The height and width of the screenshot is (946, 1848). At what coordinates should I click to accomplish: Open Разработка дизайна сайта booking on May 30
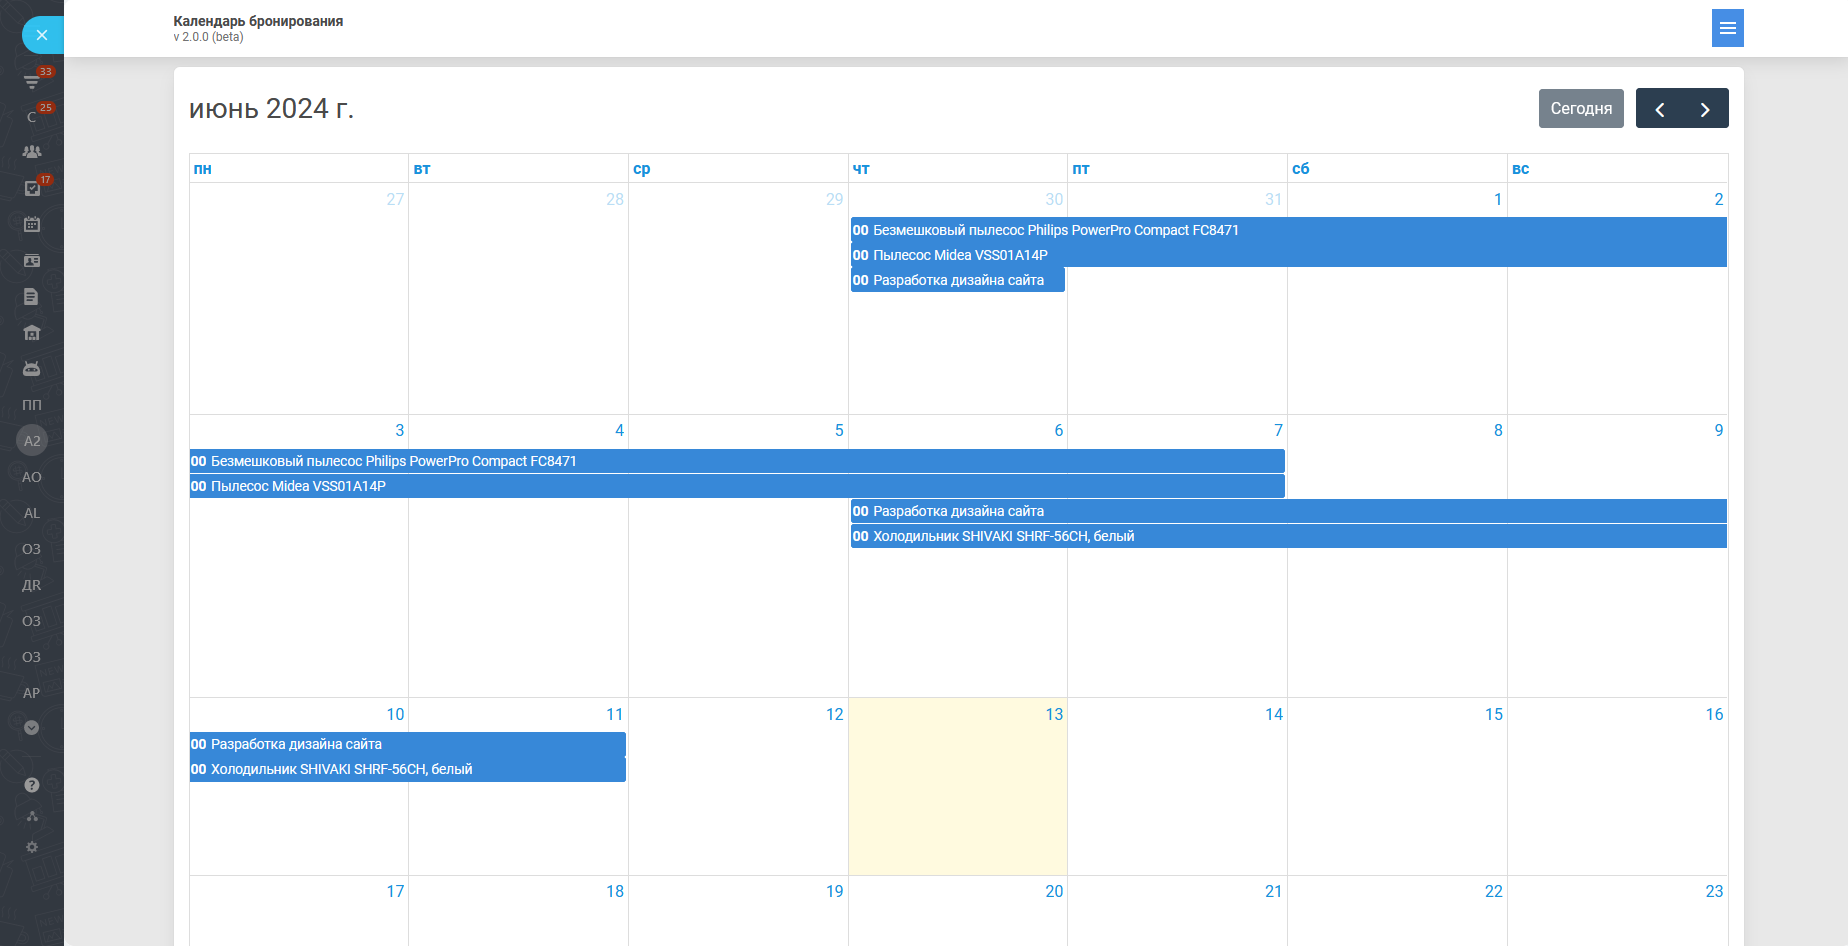pos(958,280)
